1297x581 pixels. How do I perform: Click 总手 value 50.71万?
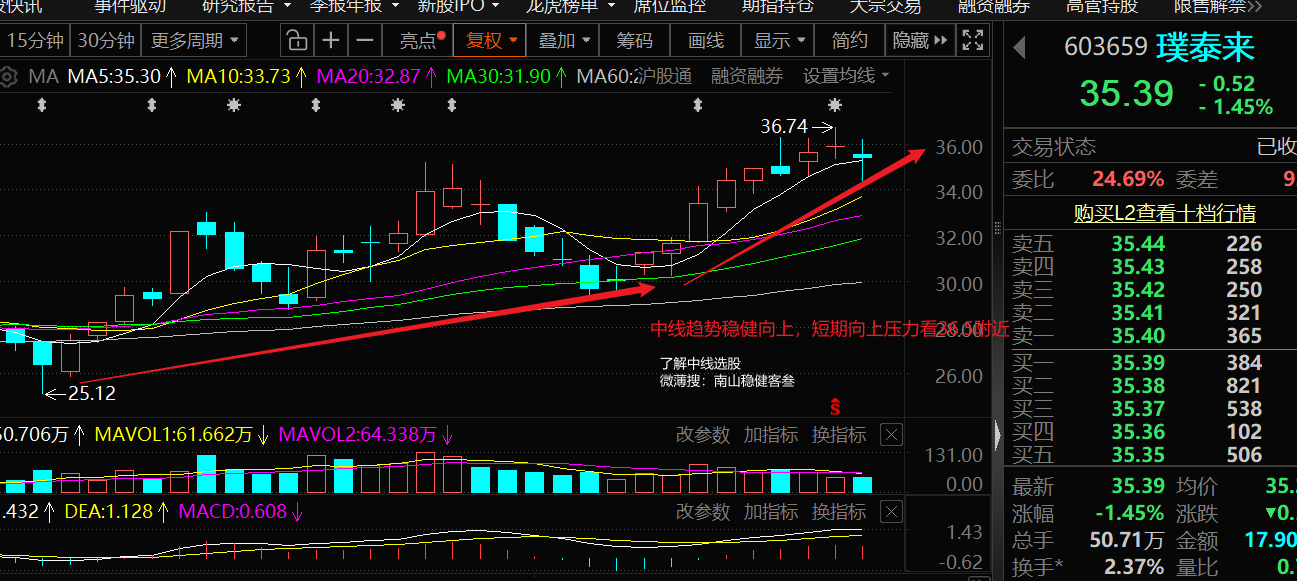pyautogui.click(x=1126, y=540)
